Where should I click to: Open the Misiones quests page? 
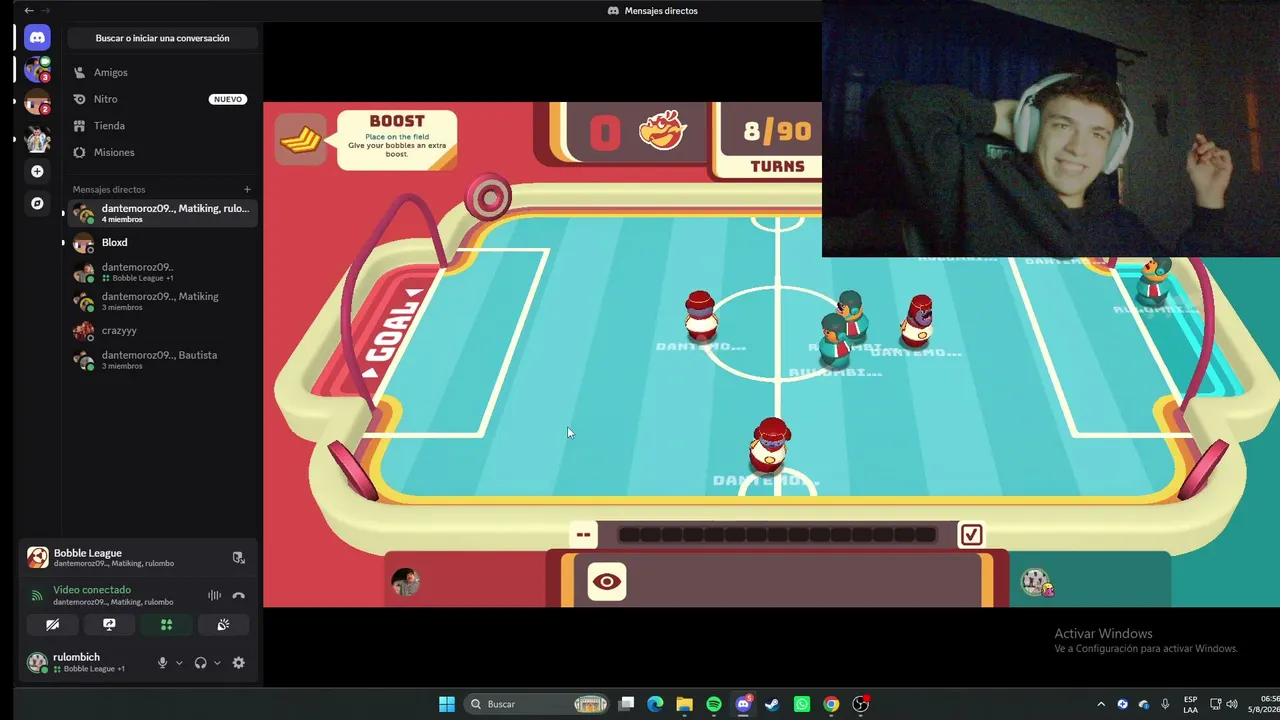[163, 152]
